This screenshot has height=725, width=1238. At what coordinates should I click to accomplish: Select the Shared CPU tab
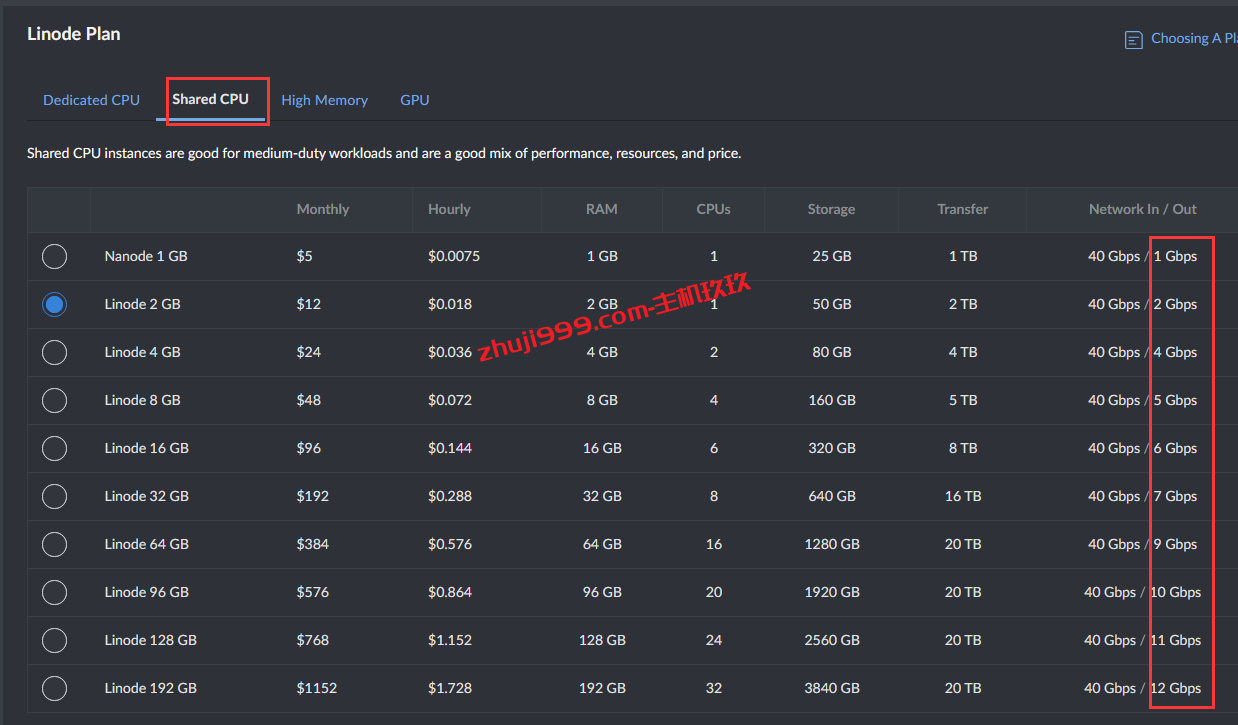[x=210, y=99]
